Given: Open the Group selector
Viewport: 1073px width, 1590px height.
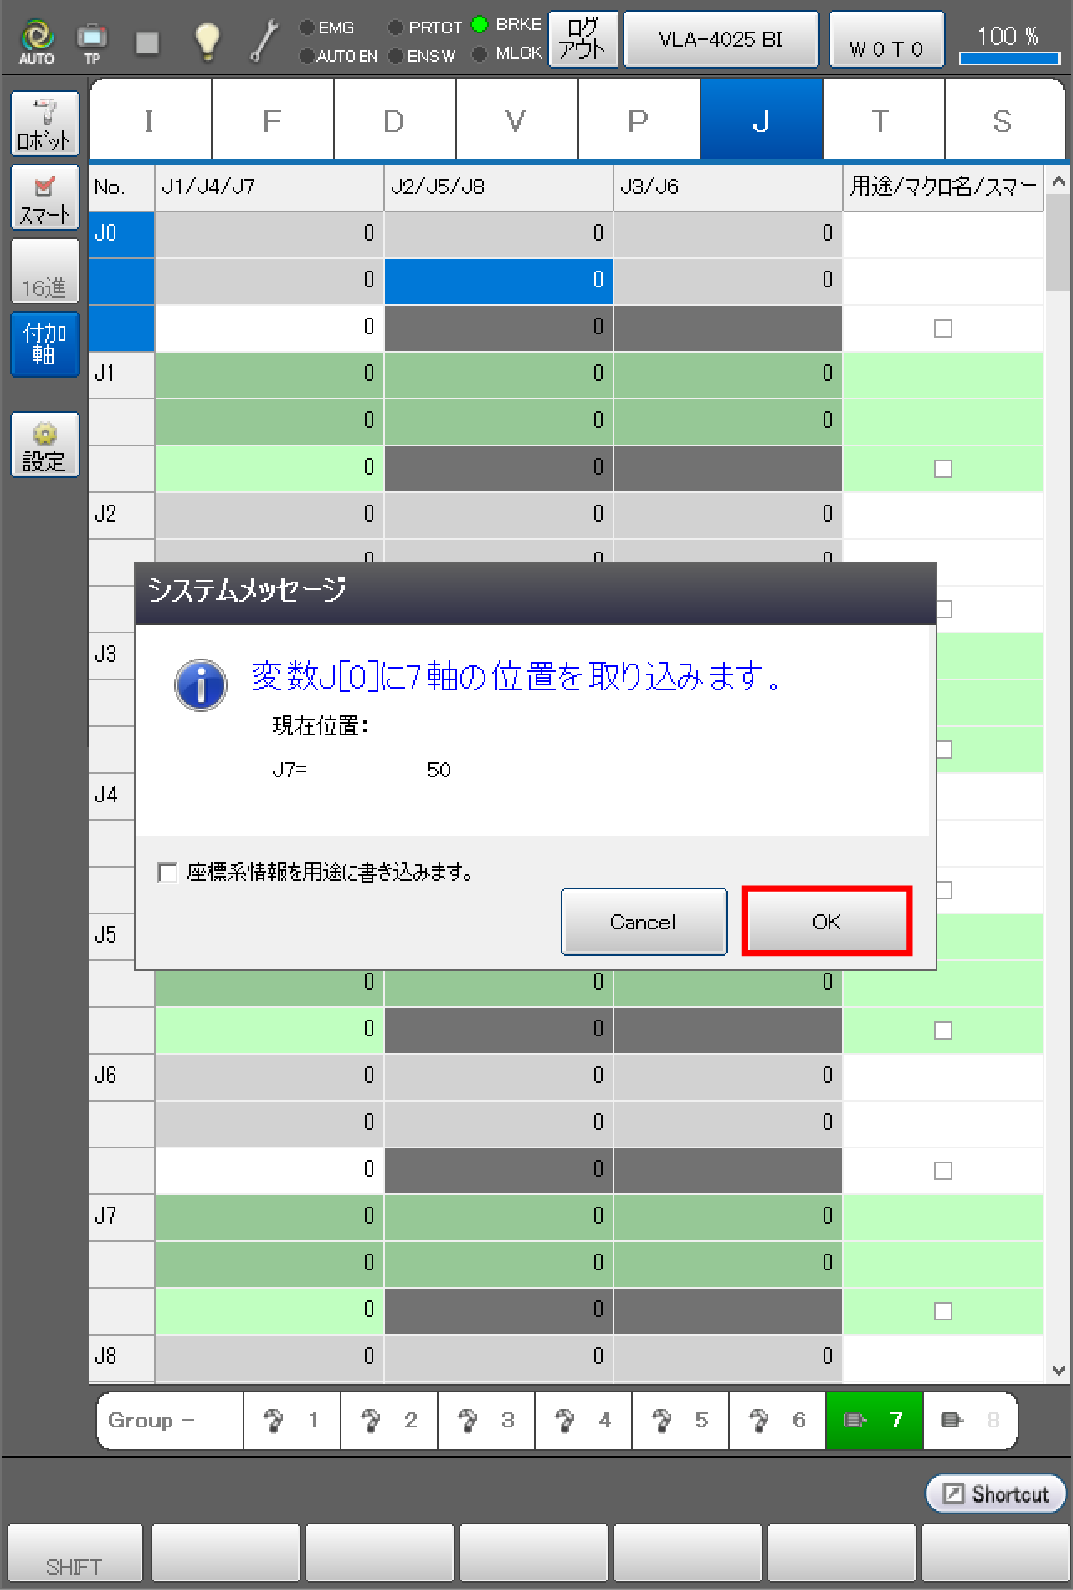Looking at the screenshot, I should click(170, 1420).
